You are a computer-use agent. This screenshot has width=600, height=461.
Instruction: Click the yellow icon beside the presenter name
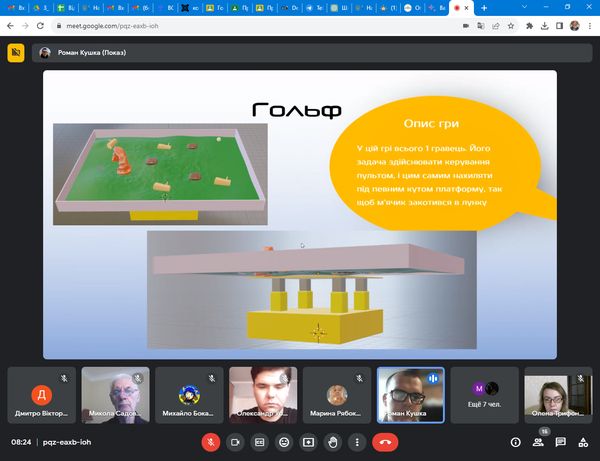[x=16, y=53]
